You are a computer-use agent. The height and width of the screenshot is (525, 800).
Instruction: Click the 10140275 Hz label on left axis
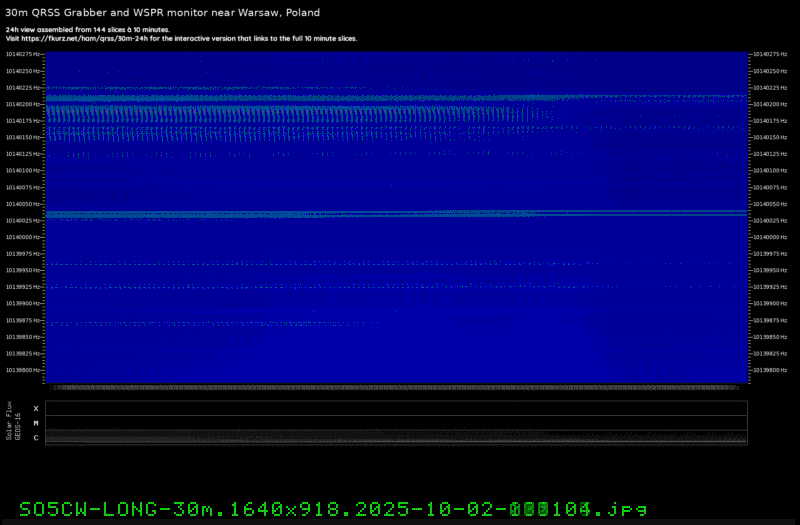[x=24, y=54]
